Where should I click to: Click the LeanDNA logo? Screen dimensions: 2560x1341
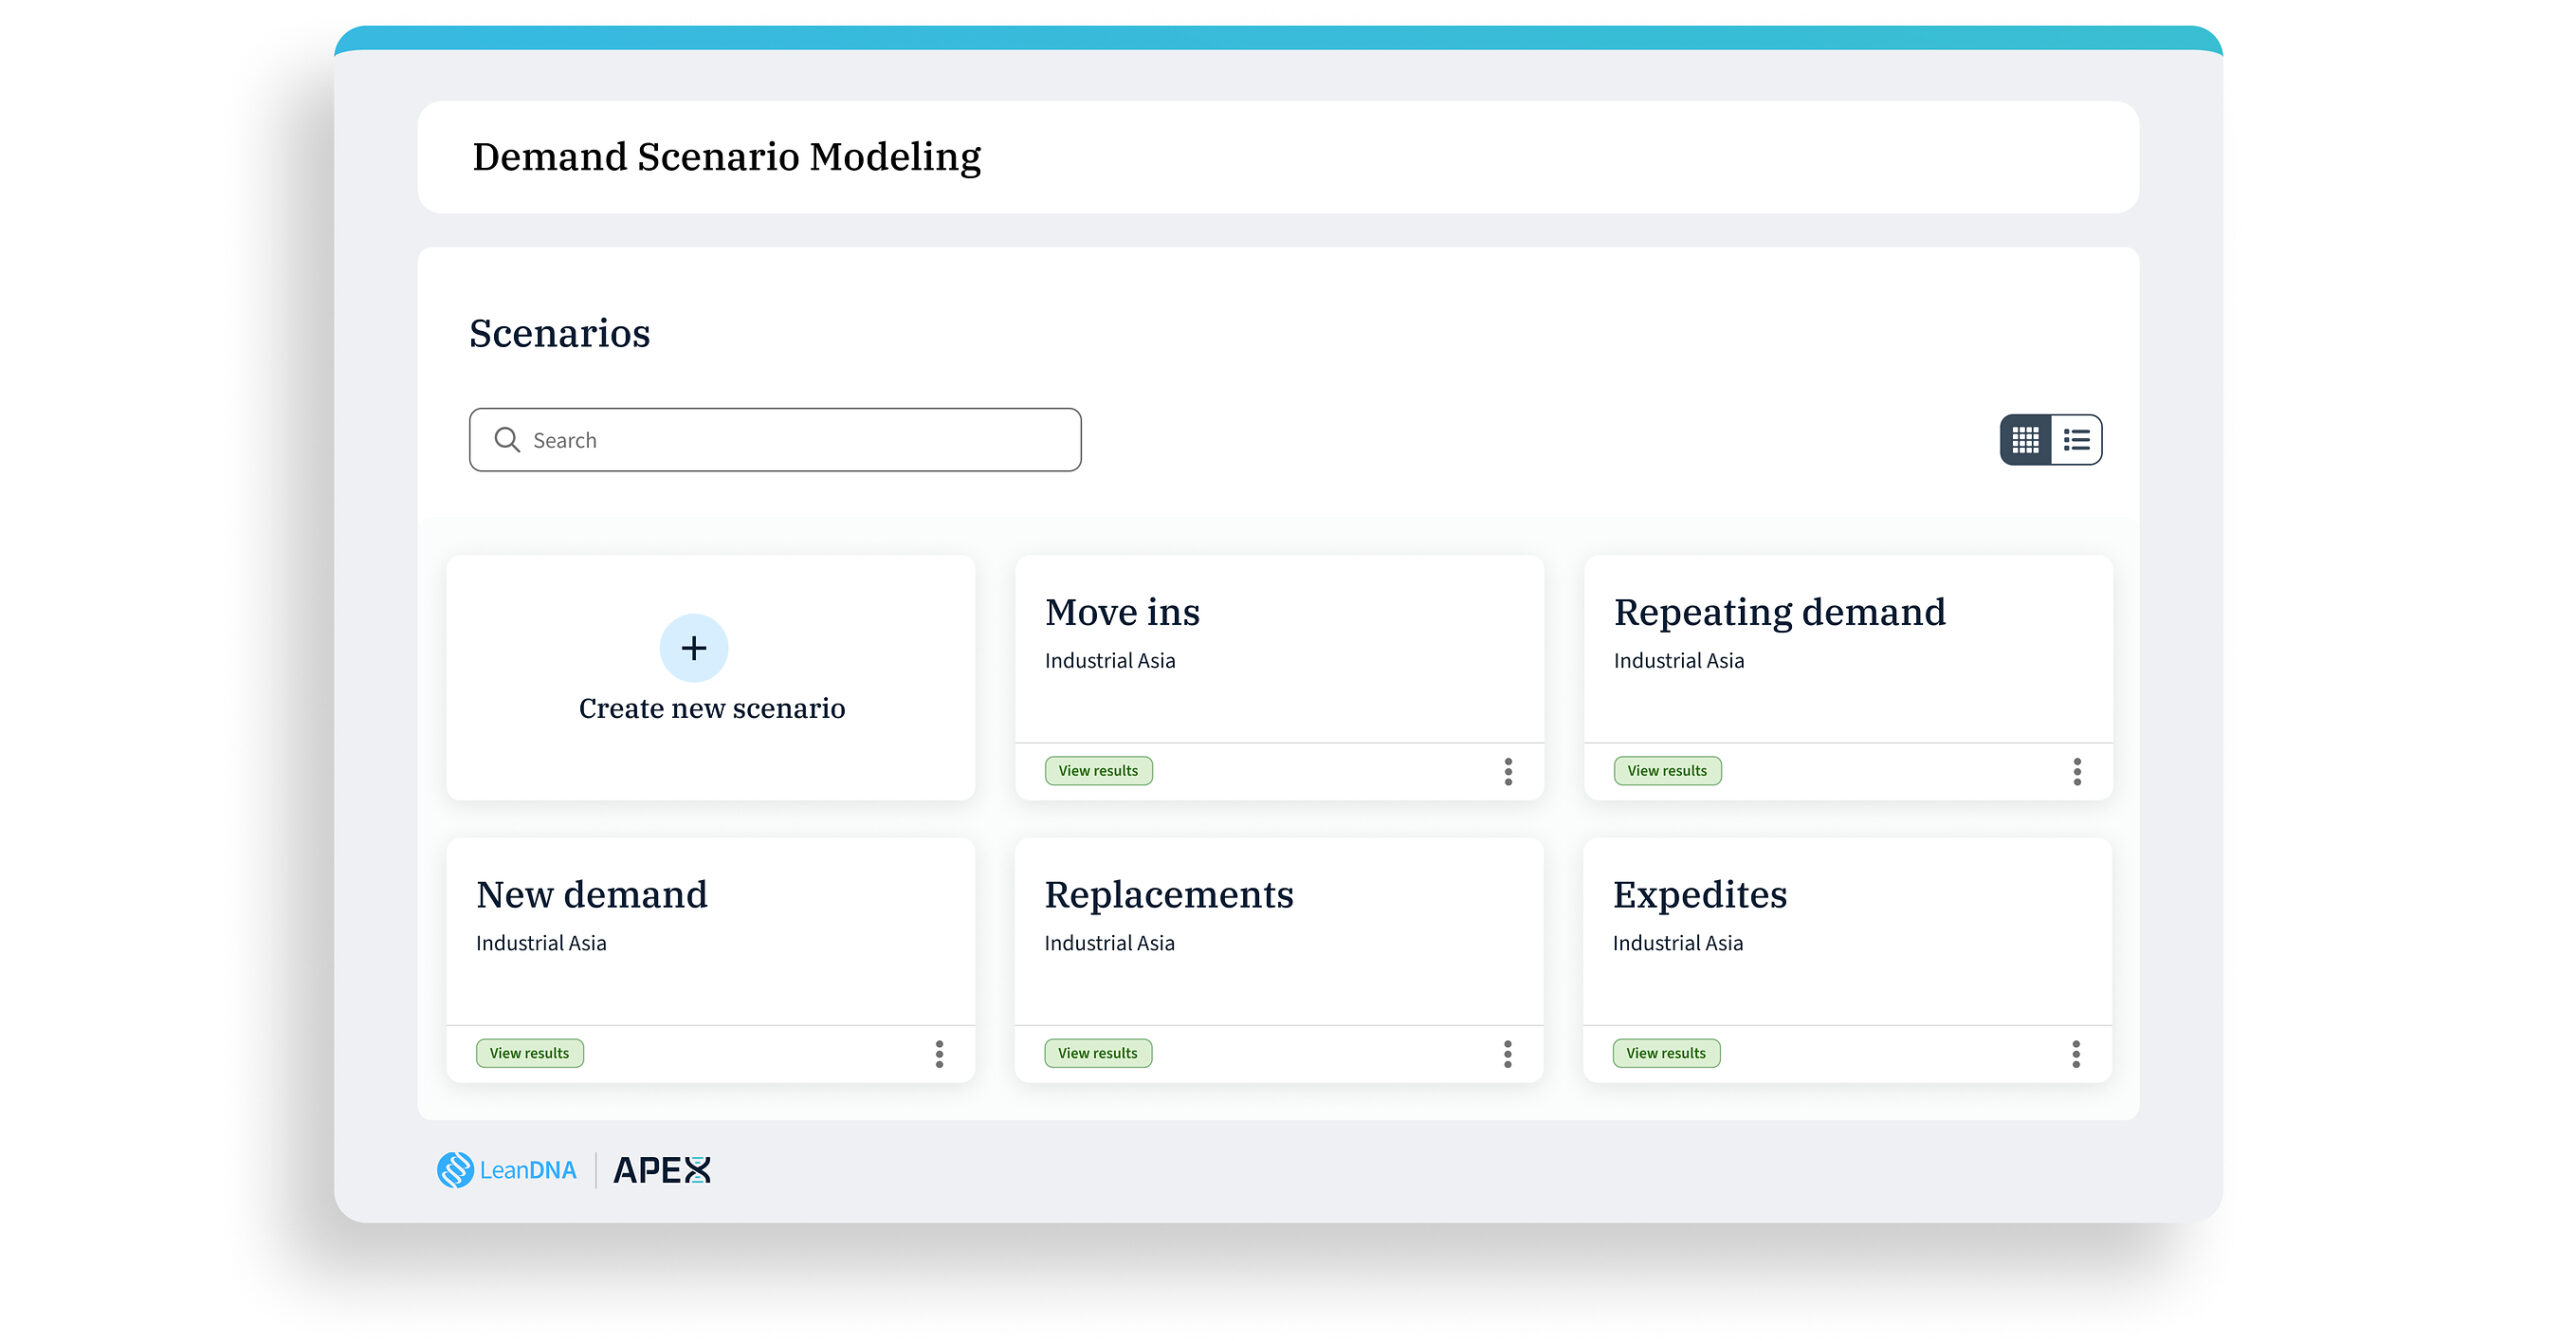tap(507, 1169)
